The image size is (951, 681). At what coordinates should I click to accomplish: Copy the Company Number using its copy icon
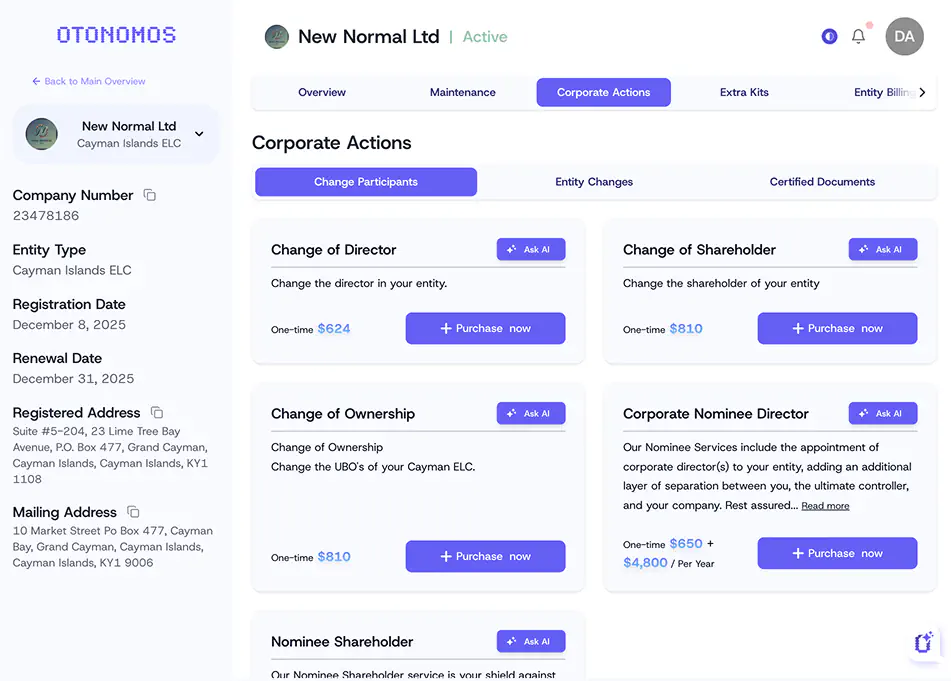150,196
